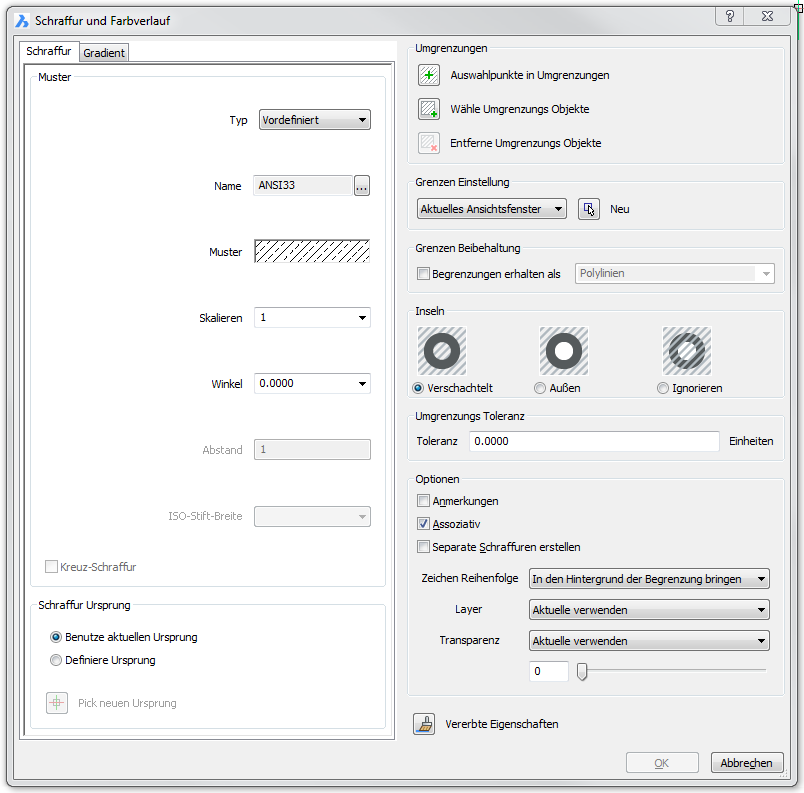Image resolution: width=804 pixels, height=793 pixels.
Task: Uncheck the Assoziativ checkbox
Action: point(424,524)
